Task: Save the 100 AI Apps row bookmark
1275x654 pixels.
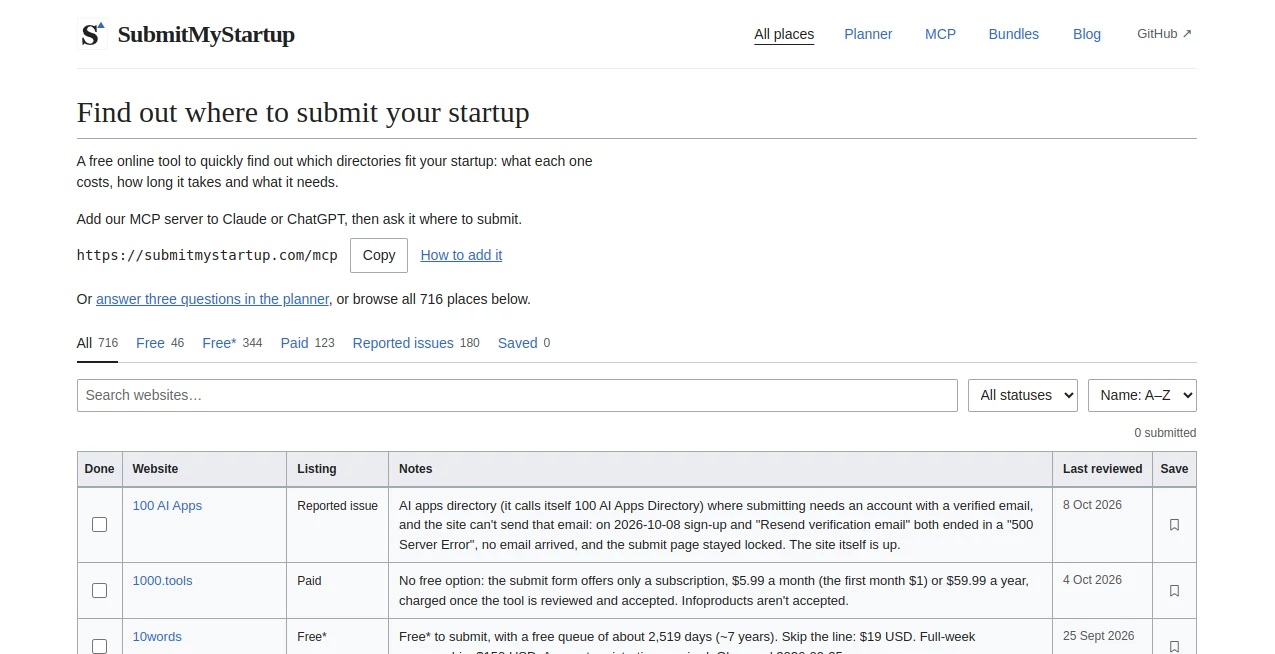Action: coord(1174,525)
